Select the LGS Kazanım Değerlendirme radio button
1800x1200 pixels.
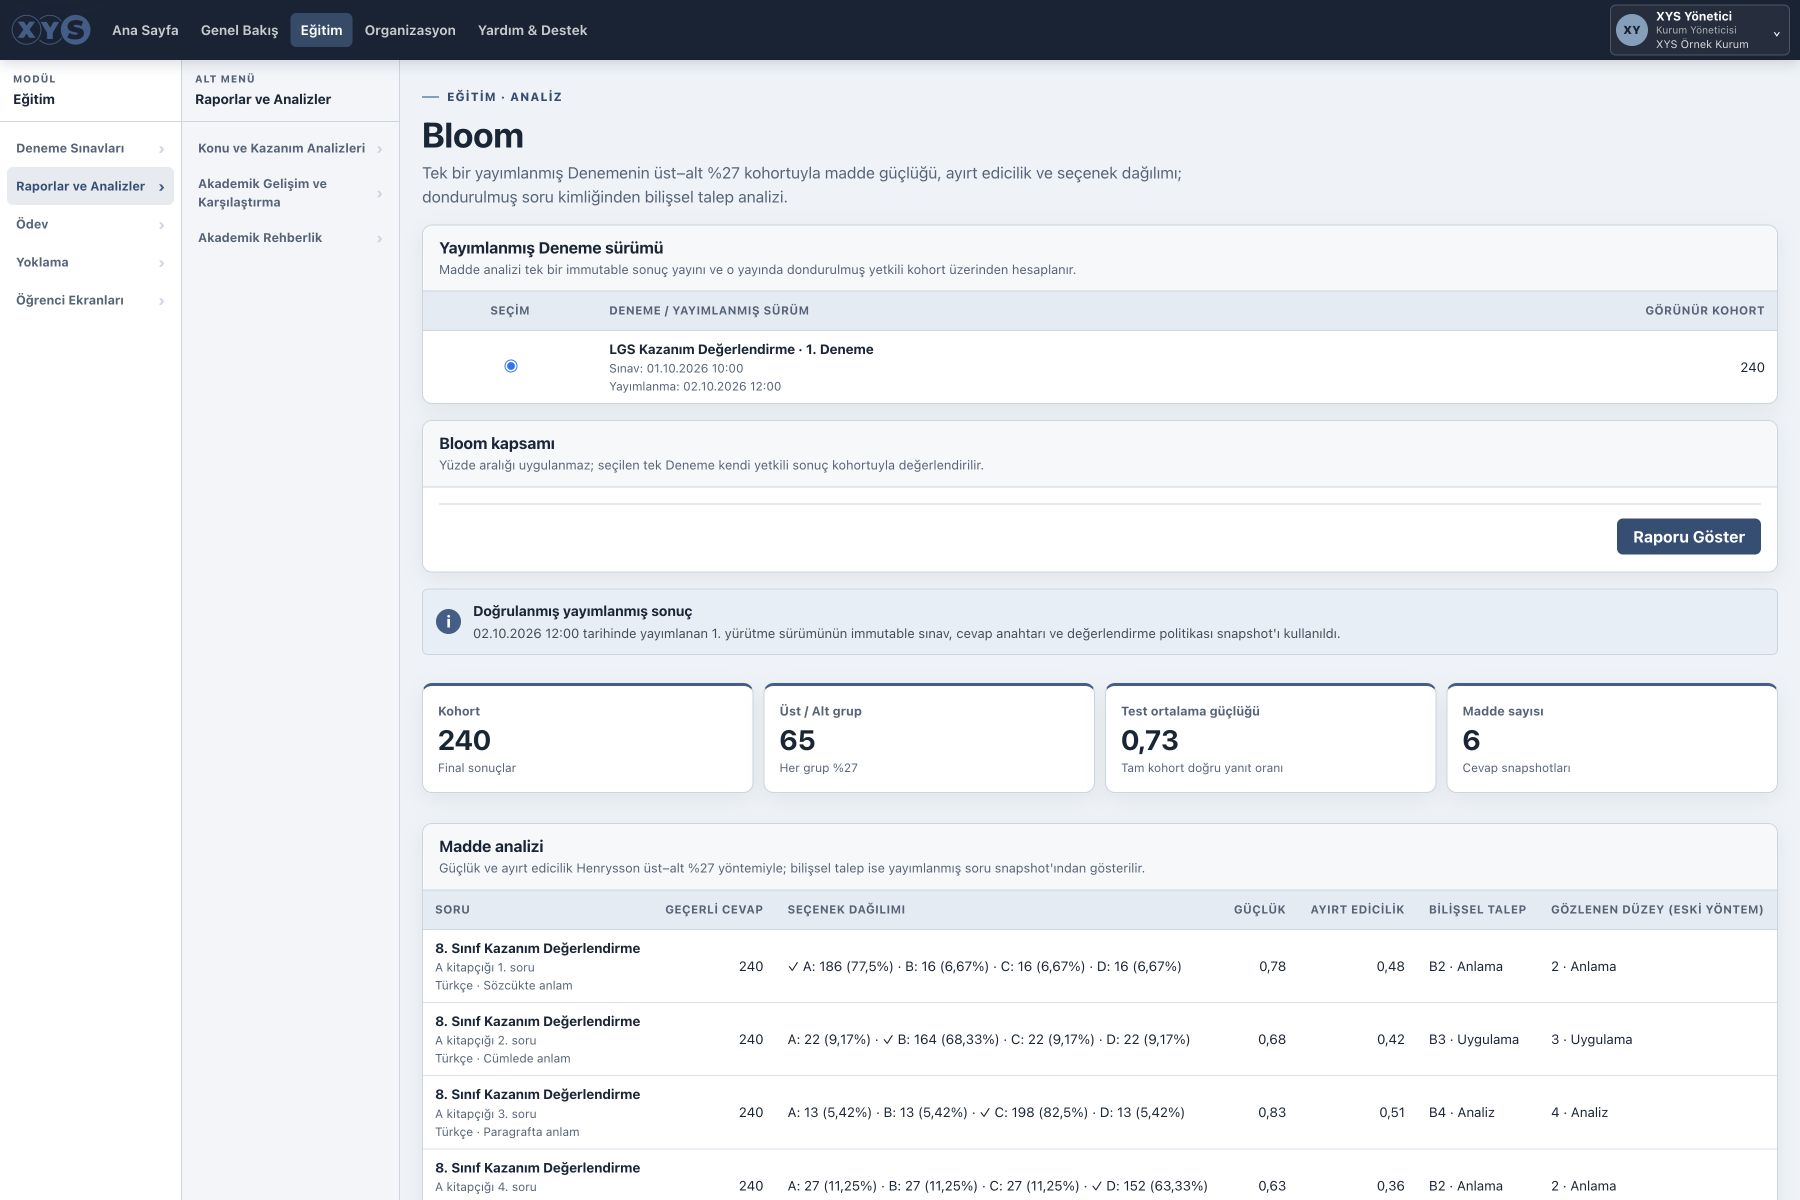pos(511,366)
